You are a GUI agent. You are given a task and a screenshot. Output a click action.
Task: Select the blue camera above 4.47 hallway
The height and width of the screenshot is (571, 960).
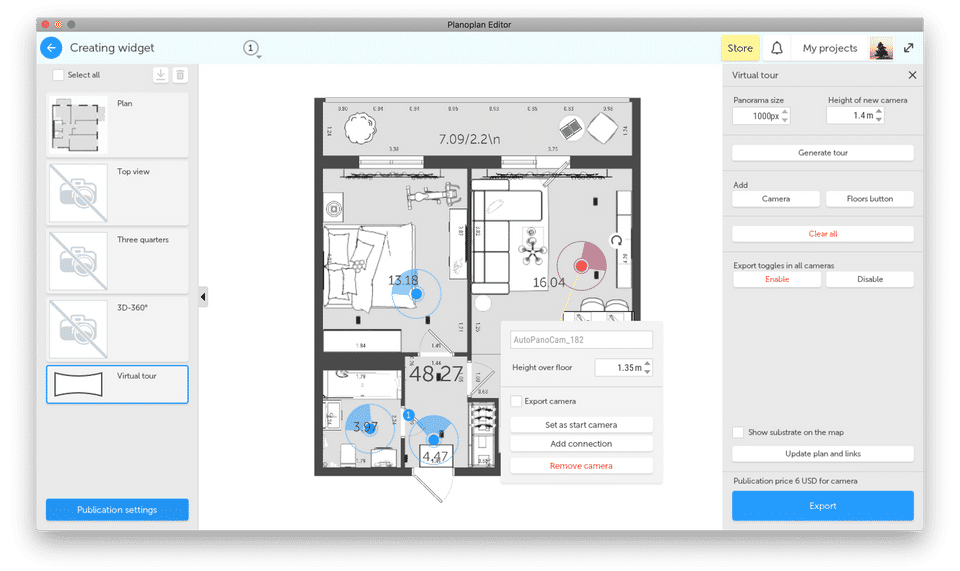pyautogui.click(x=433, y=439)
